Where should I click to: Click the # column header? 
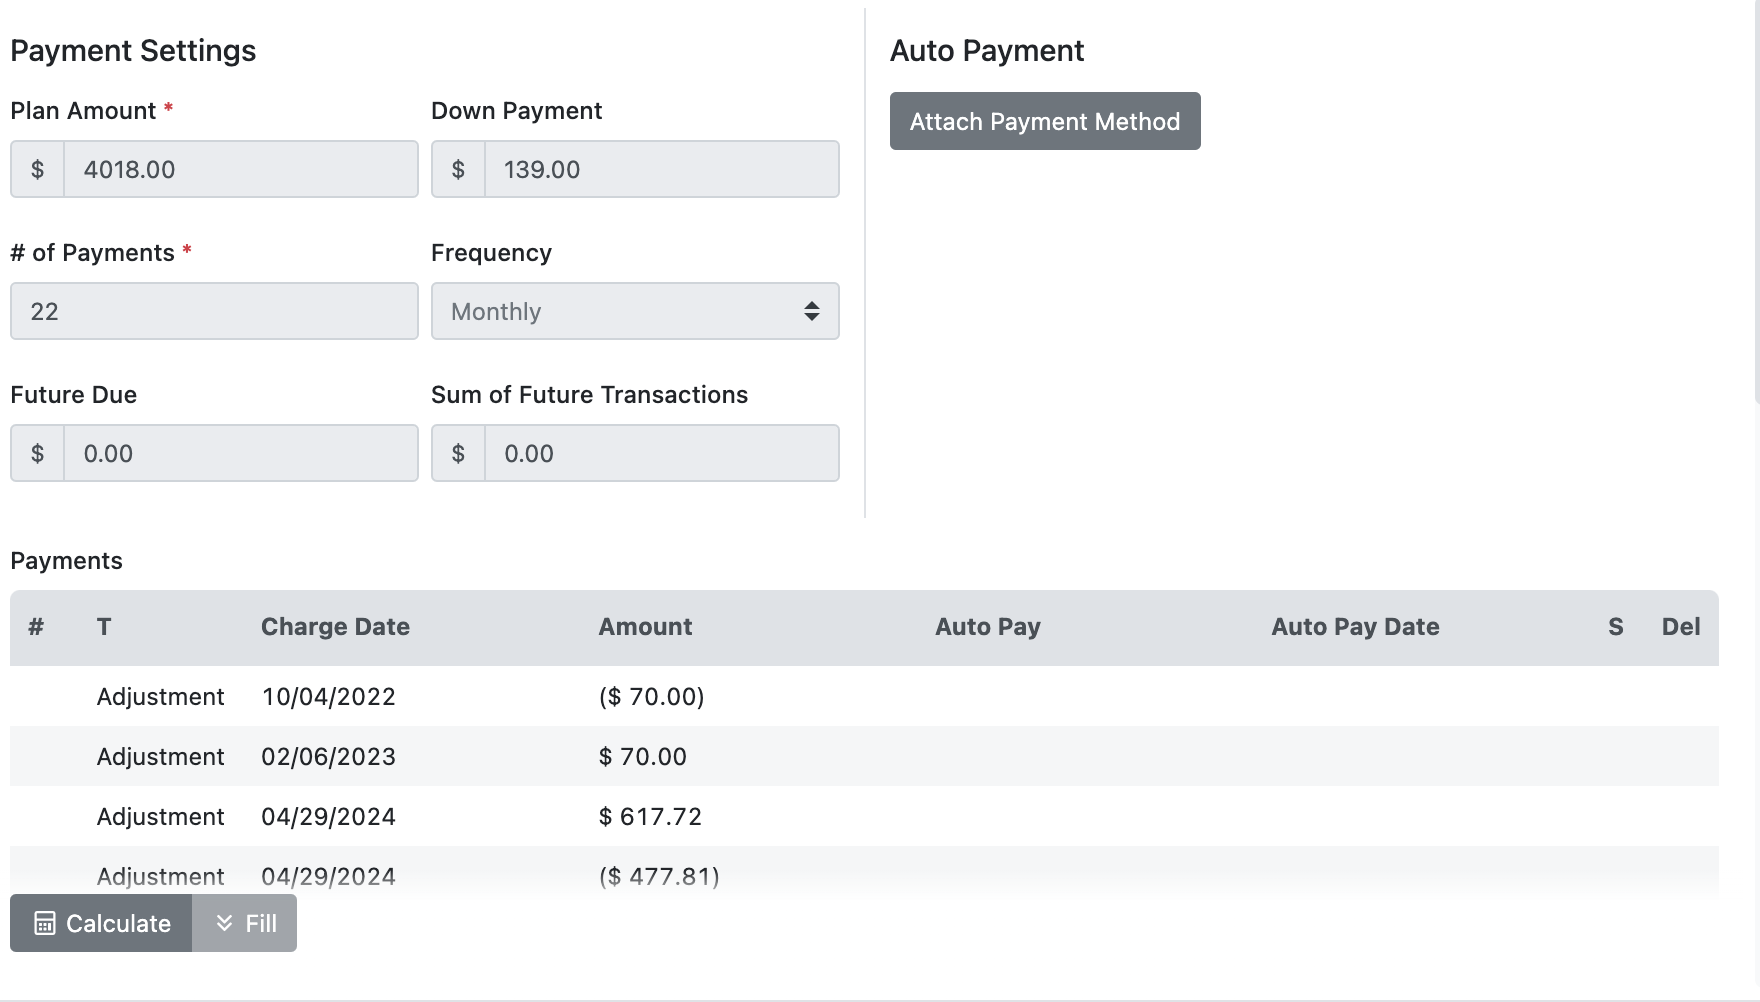(36, 627)
